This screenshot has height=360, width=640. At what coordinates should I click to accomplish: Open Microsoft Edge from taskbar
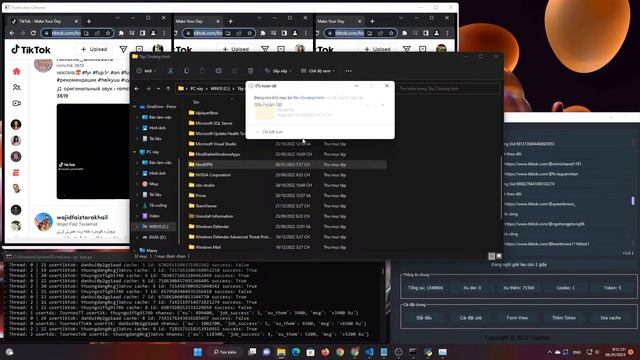point(296,352)
